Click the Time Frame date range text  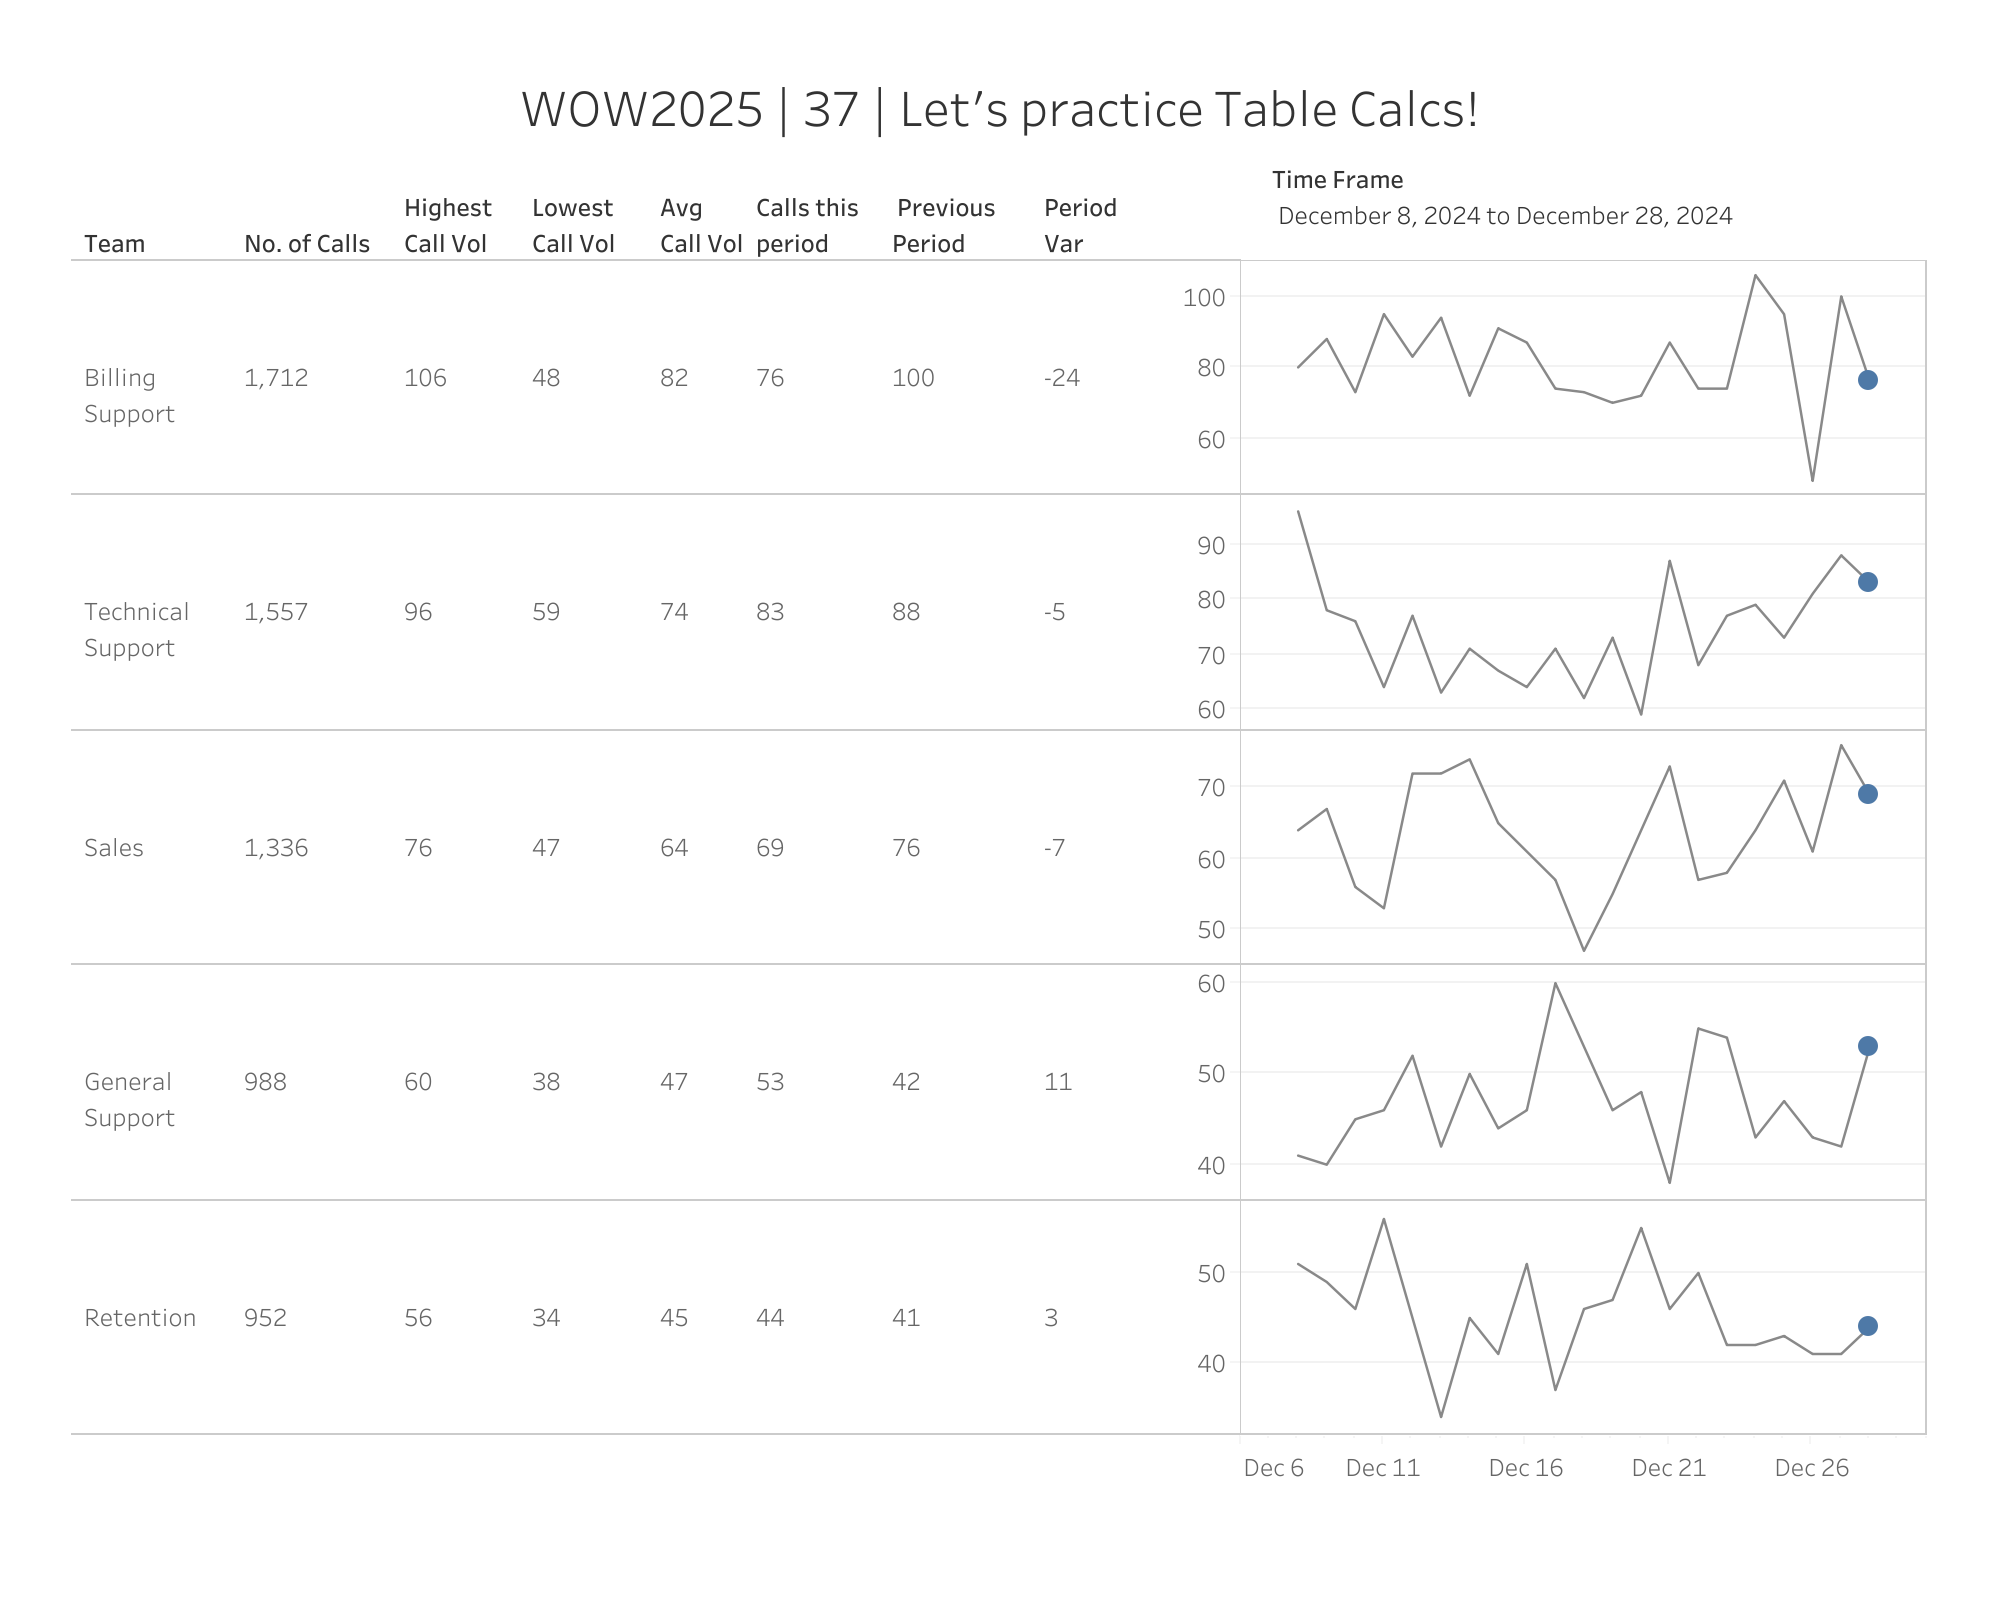click(x=1504, y=216)
